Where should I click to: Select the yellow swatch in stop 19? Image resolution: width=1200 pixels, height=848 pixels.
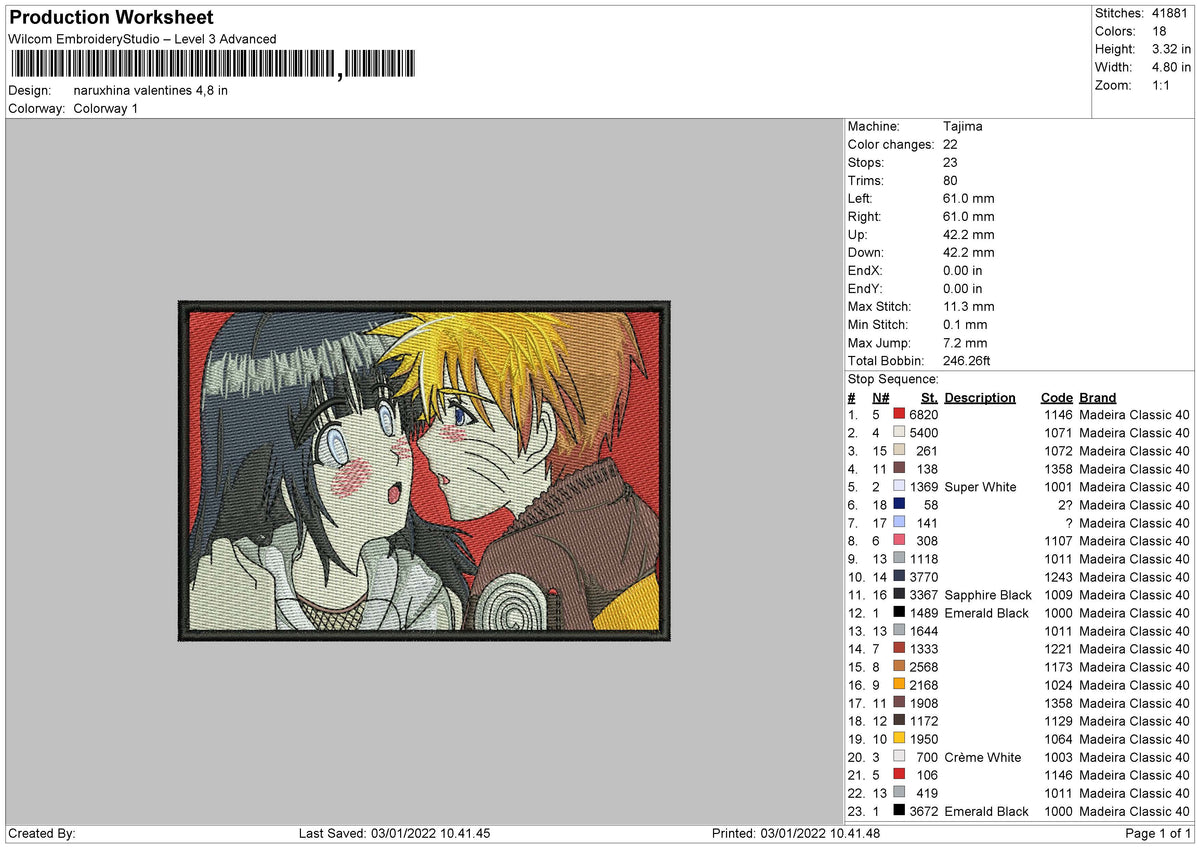(x=899, y=739)
